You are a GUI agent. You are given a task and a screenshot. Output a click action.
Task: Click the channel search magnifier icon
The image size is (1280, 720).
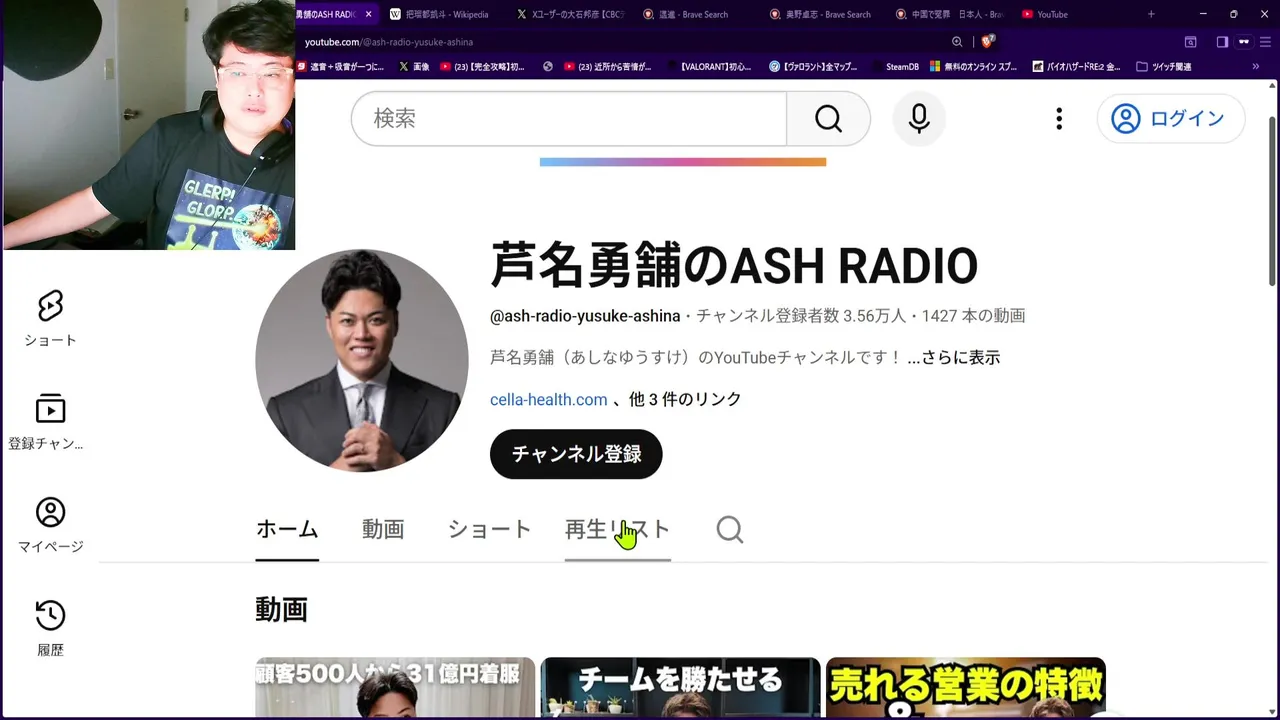click(x=730, y=530)
